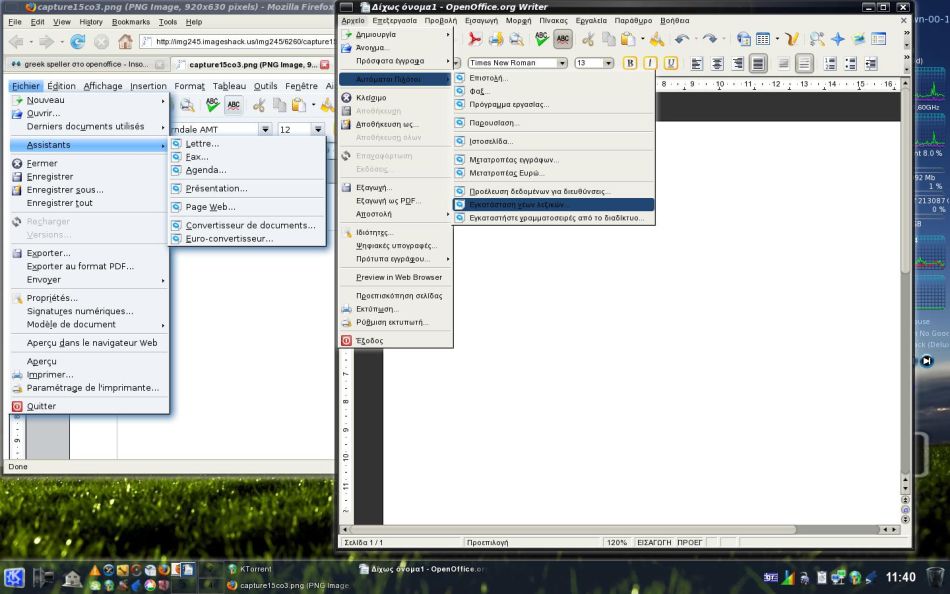Click Έξοδος to quit Writer
This screenshot has height=594, width=950.
point(396,341)
